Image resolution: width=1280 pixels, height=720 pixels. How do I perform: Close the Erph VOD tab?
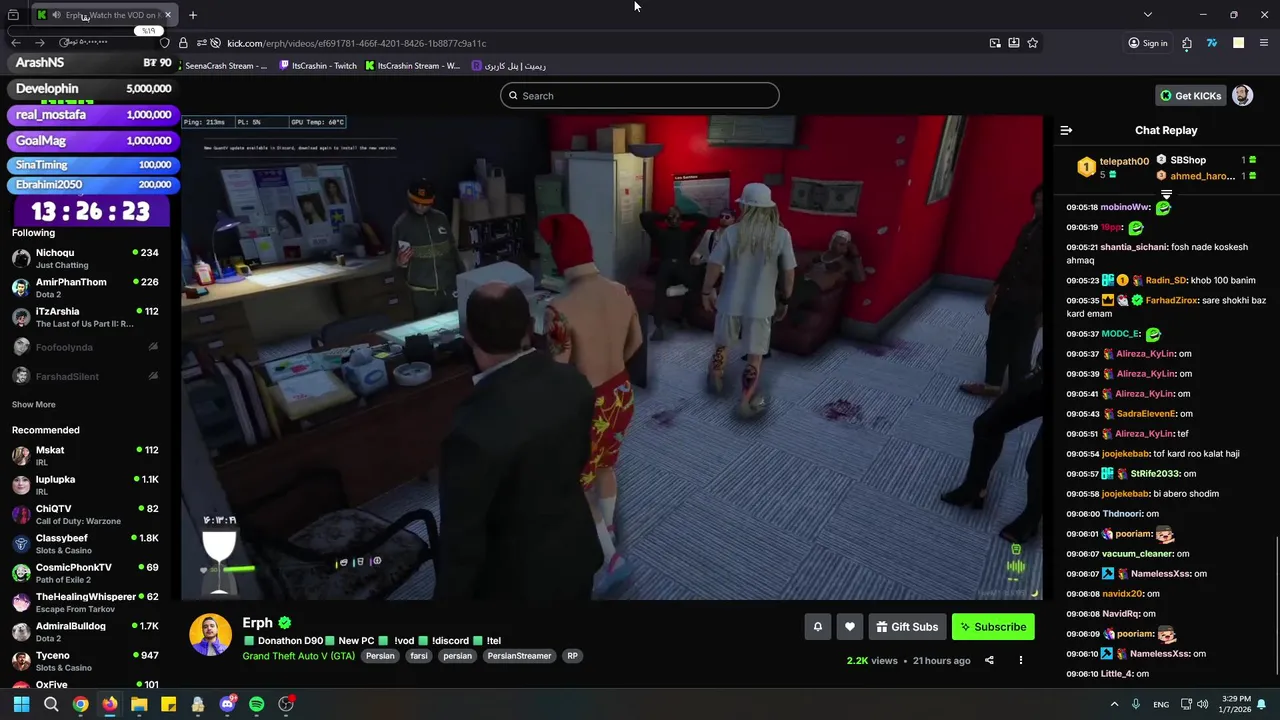(168, 15)
